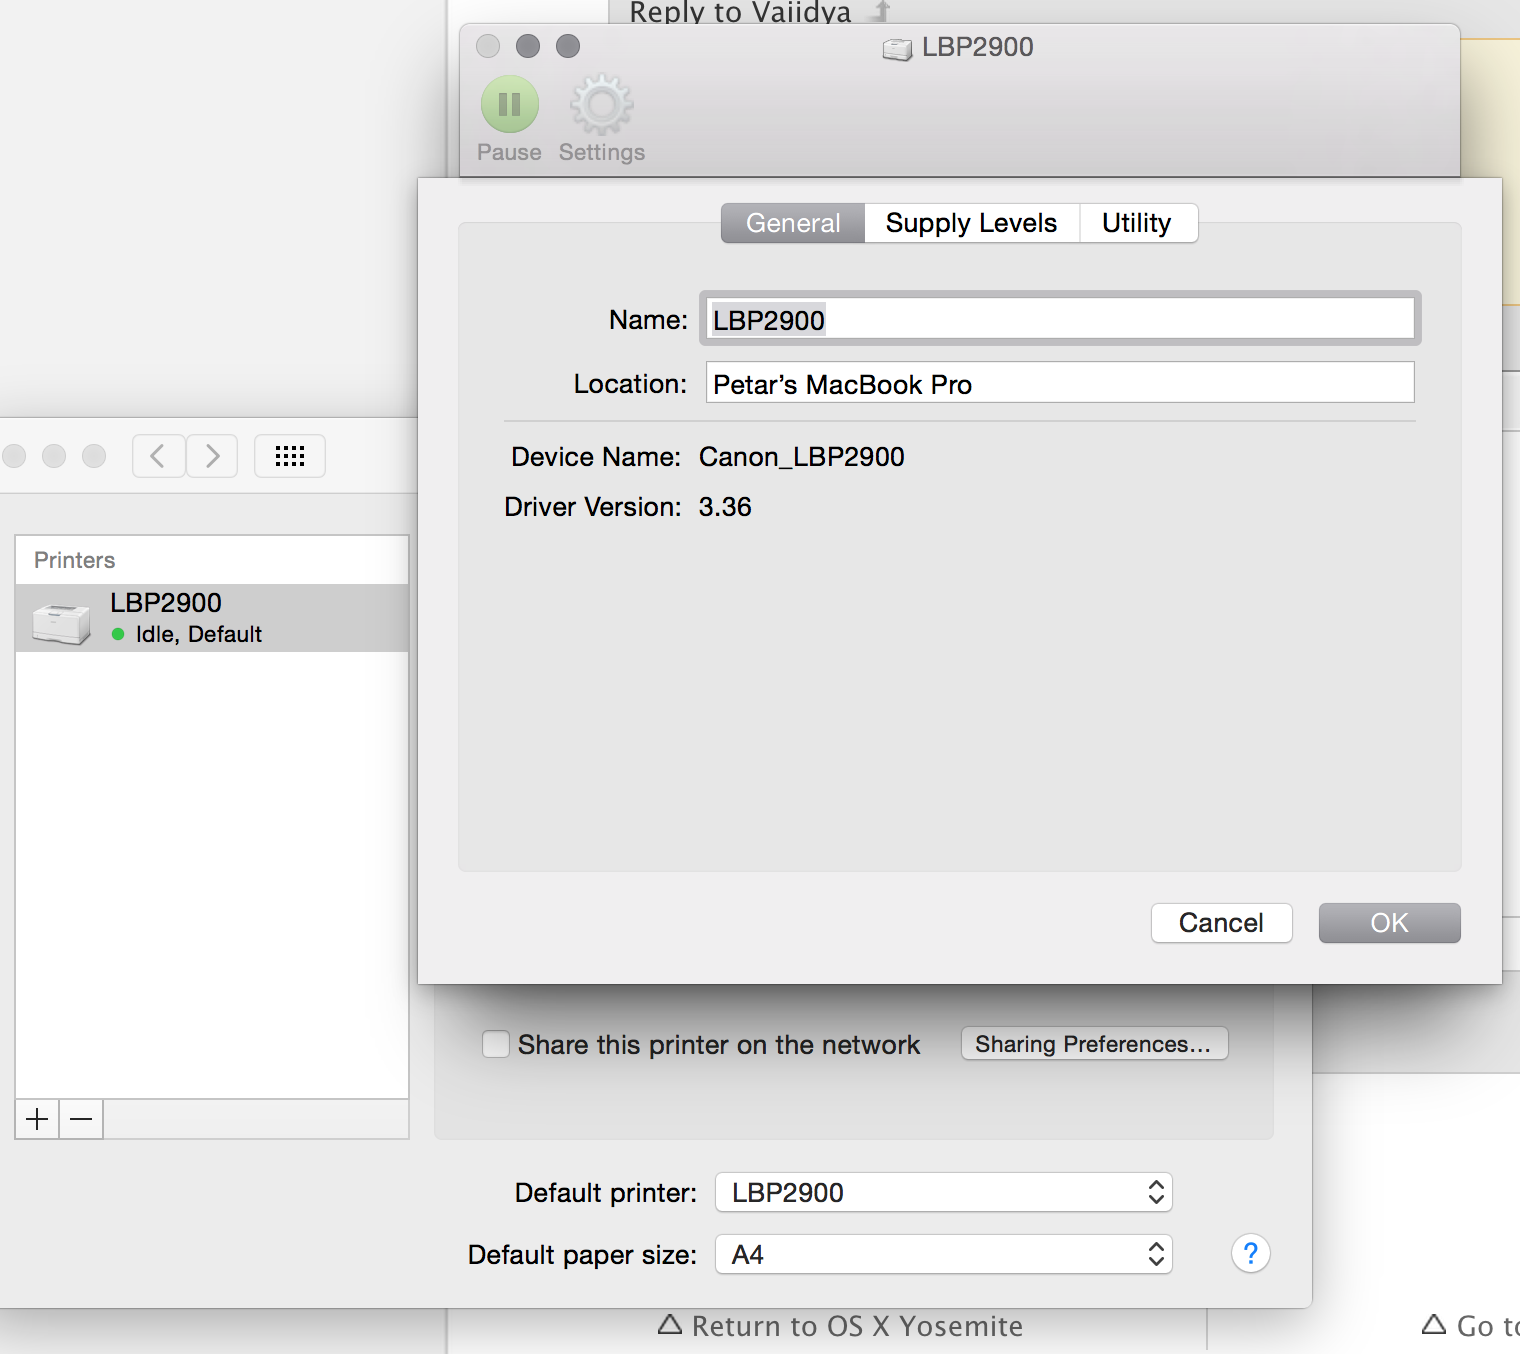Open the Default paper size dropdown
Viewport: 1520px width, 1354px height.
coord(943,1254)
